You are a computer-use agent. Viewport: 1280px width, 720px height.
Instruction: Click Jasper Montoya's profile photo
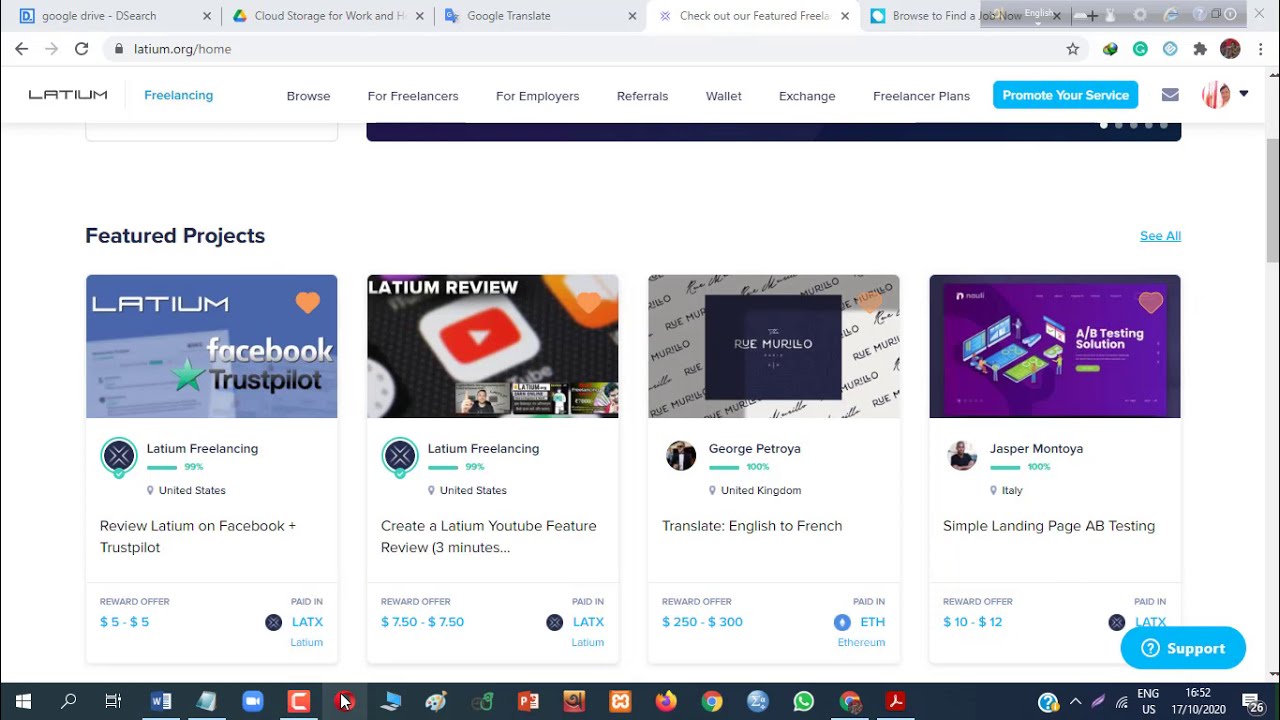click(962, 456)
